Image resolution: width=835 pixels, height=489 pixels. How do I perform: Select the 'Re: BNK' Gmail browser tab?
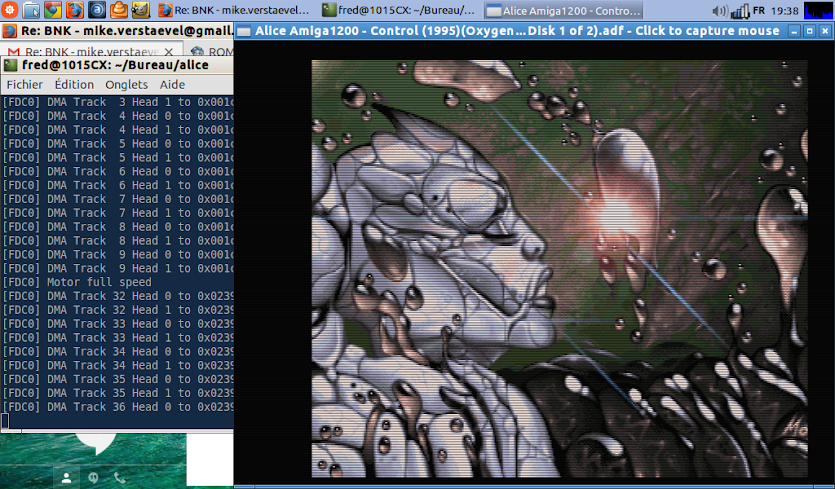coord(92,51)
